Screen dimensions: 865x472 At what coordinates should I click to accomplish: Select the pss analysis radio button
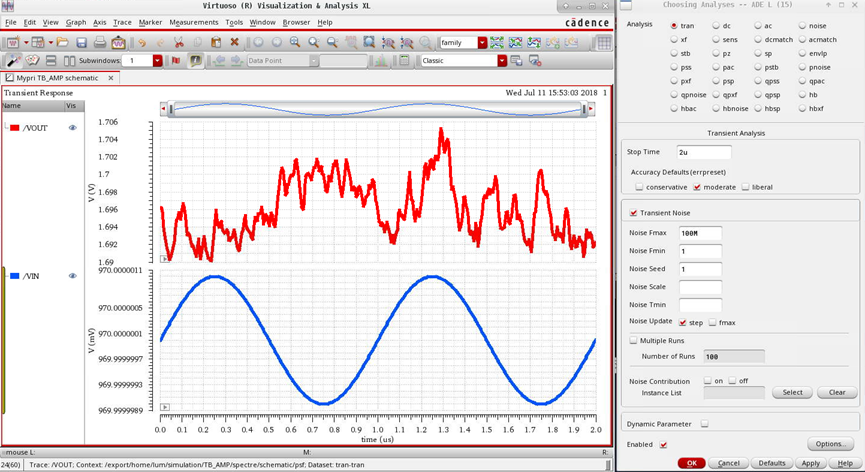point(674,67)
